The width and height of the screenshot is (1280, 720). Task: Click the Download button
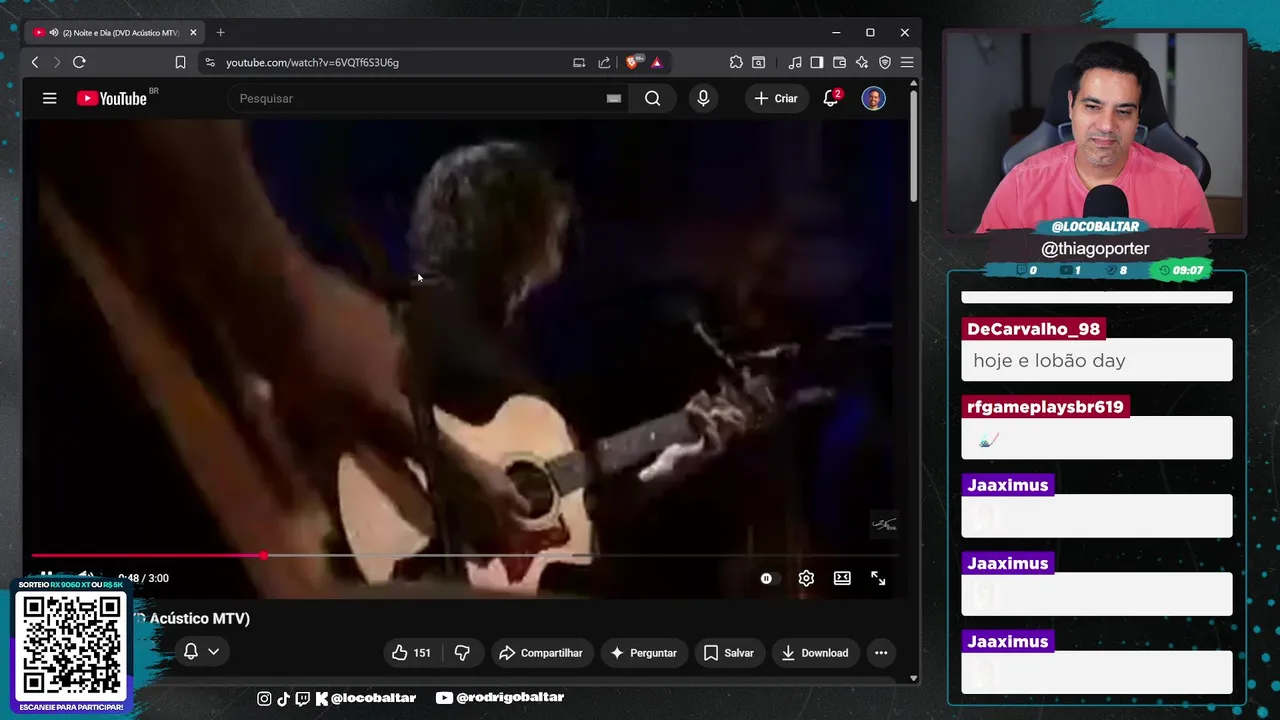pyautogui.click(x=815, y=653)
